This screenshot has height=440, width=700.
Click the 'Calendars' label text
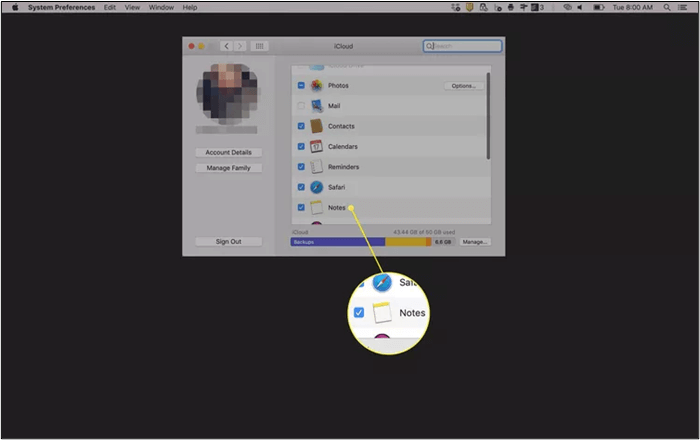pyautogui.click(x=343, y=146)
